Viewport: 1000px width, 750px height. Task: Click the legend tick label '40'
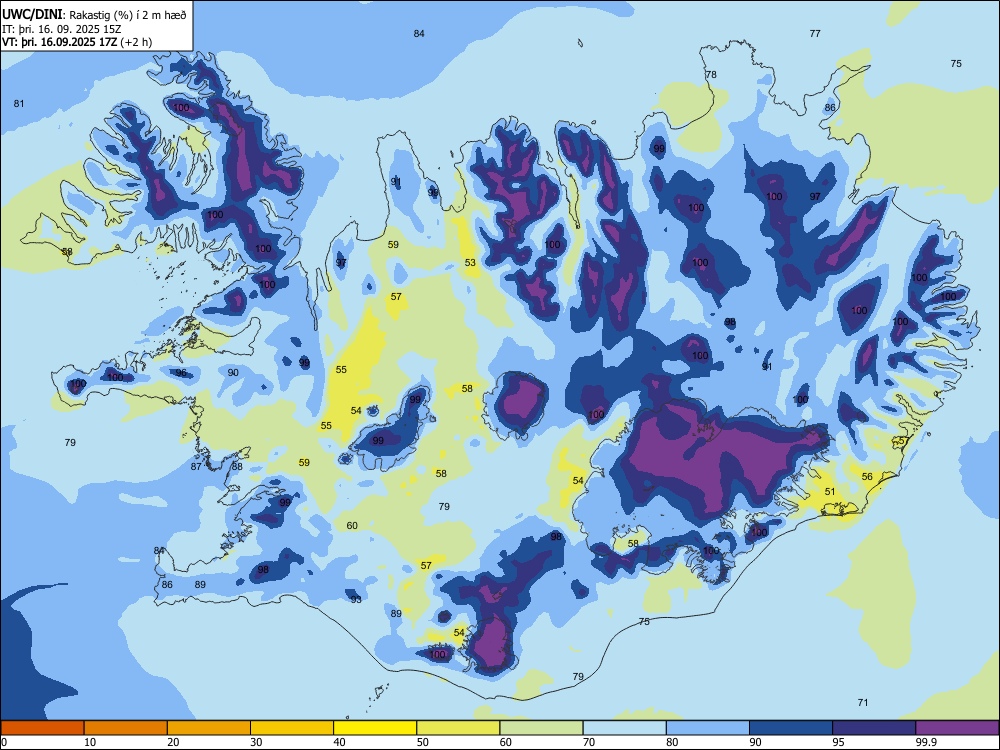click(340, 742)
